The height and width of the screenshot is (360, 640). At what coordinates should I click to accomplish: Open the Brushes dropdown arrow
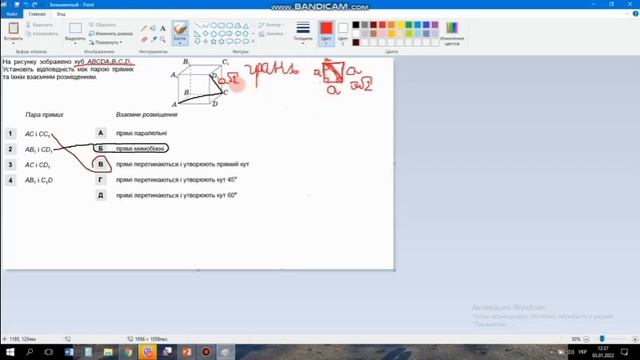(180, 43)
